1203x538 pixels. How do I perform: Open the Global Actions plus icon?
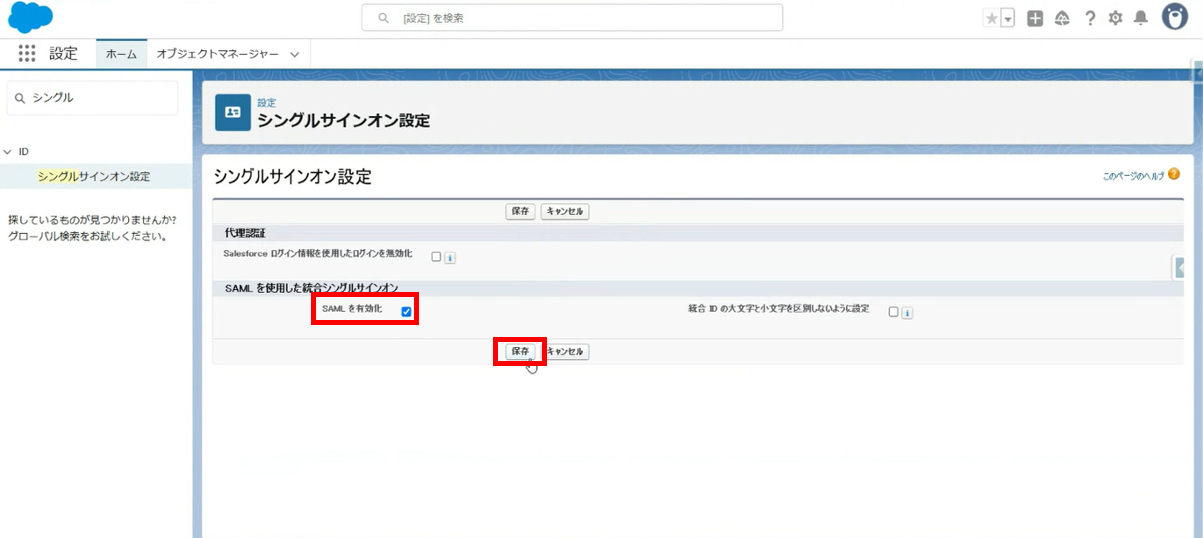click(x=1035, y=18)
